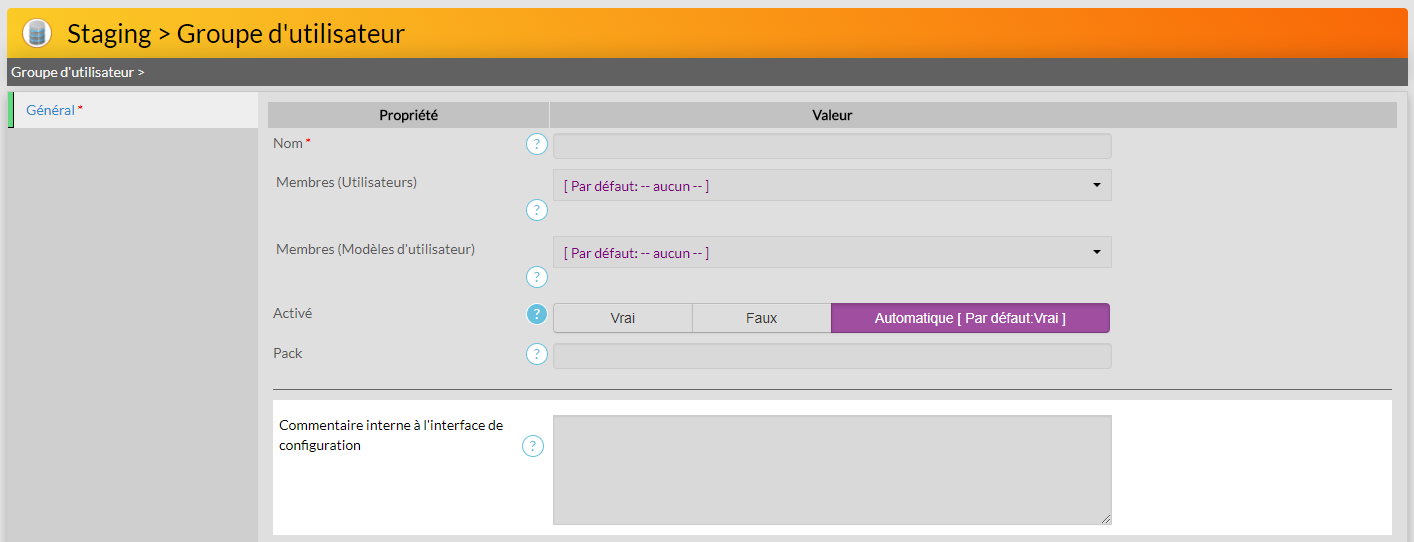Click the help icon beside Activé
1414x542 pixels.
(537, 314)
